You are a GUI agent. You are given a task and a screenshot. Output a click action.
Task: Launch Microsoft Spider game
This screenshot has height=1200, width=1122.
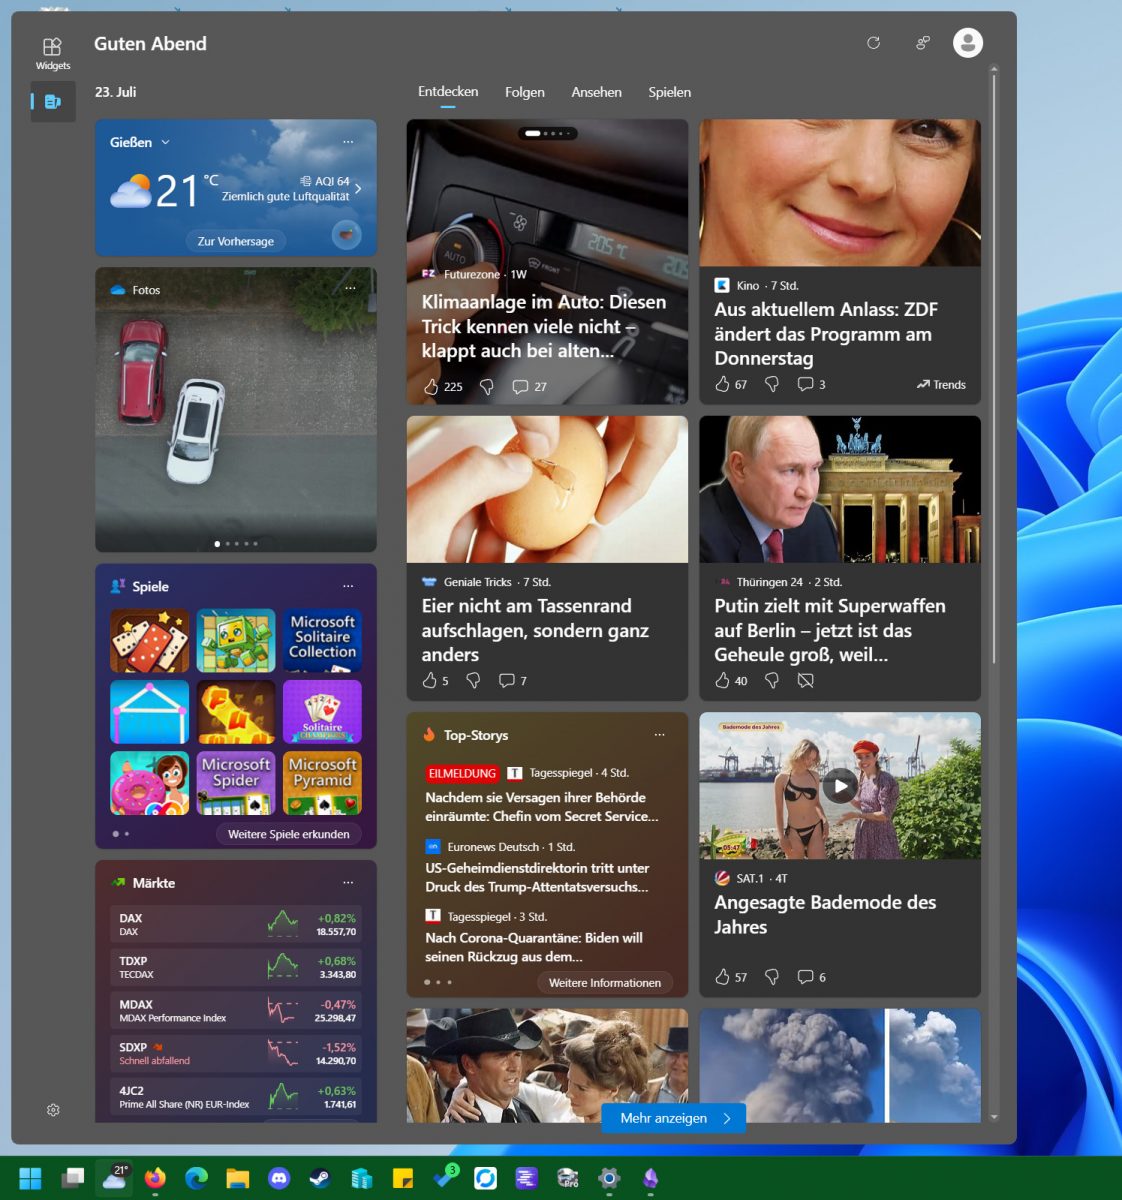pyautogui.click(x=236, y=782)
